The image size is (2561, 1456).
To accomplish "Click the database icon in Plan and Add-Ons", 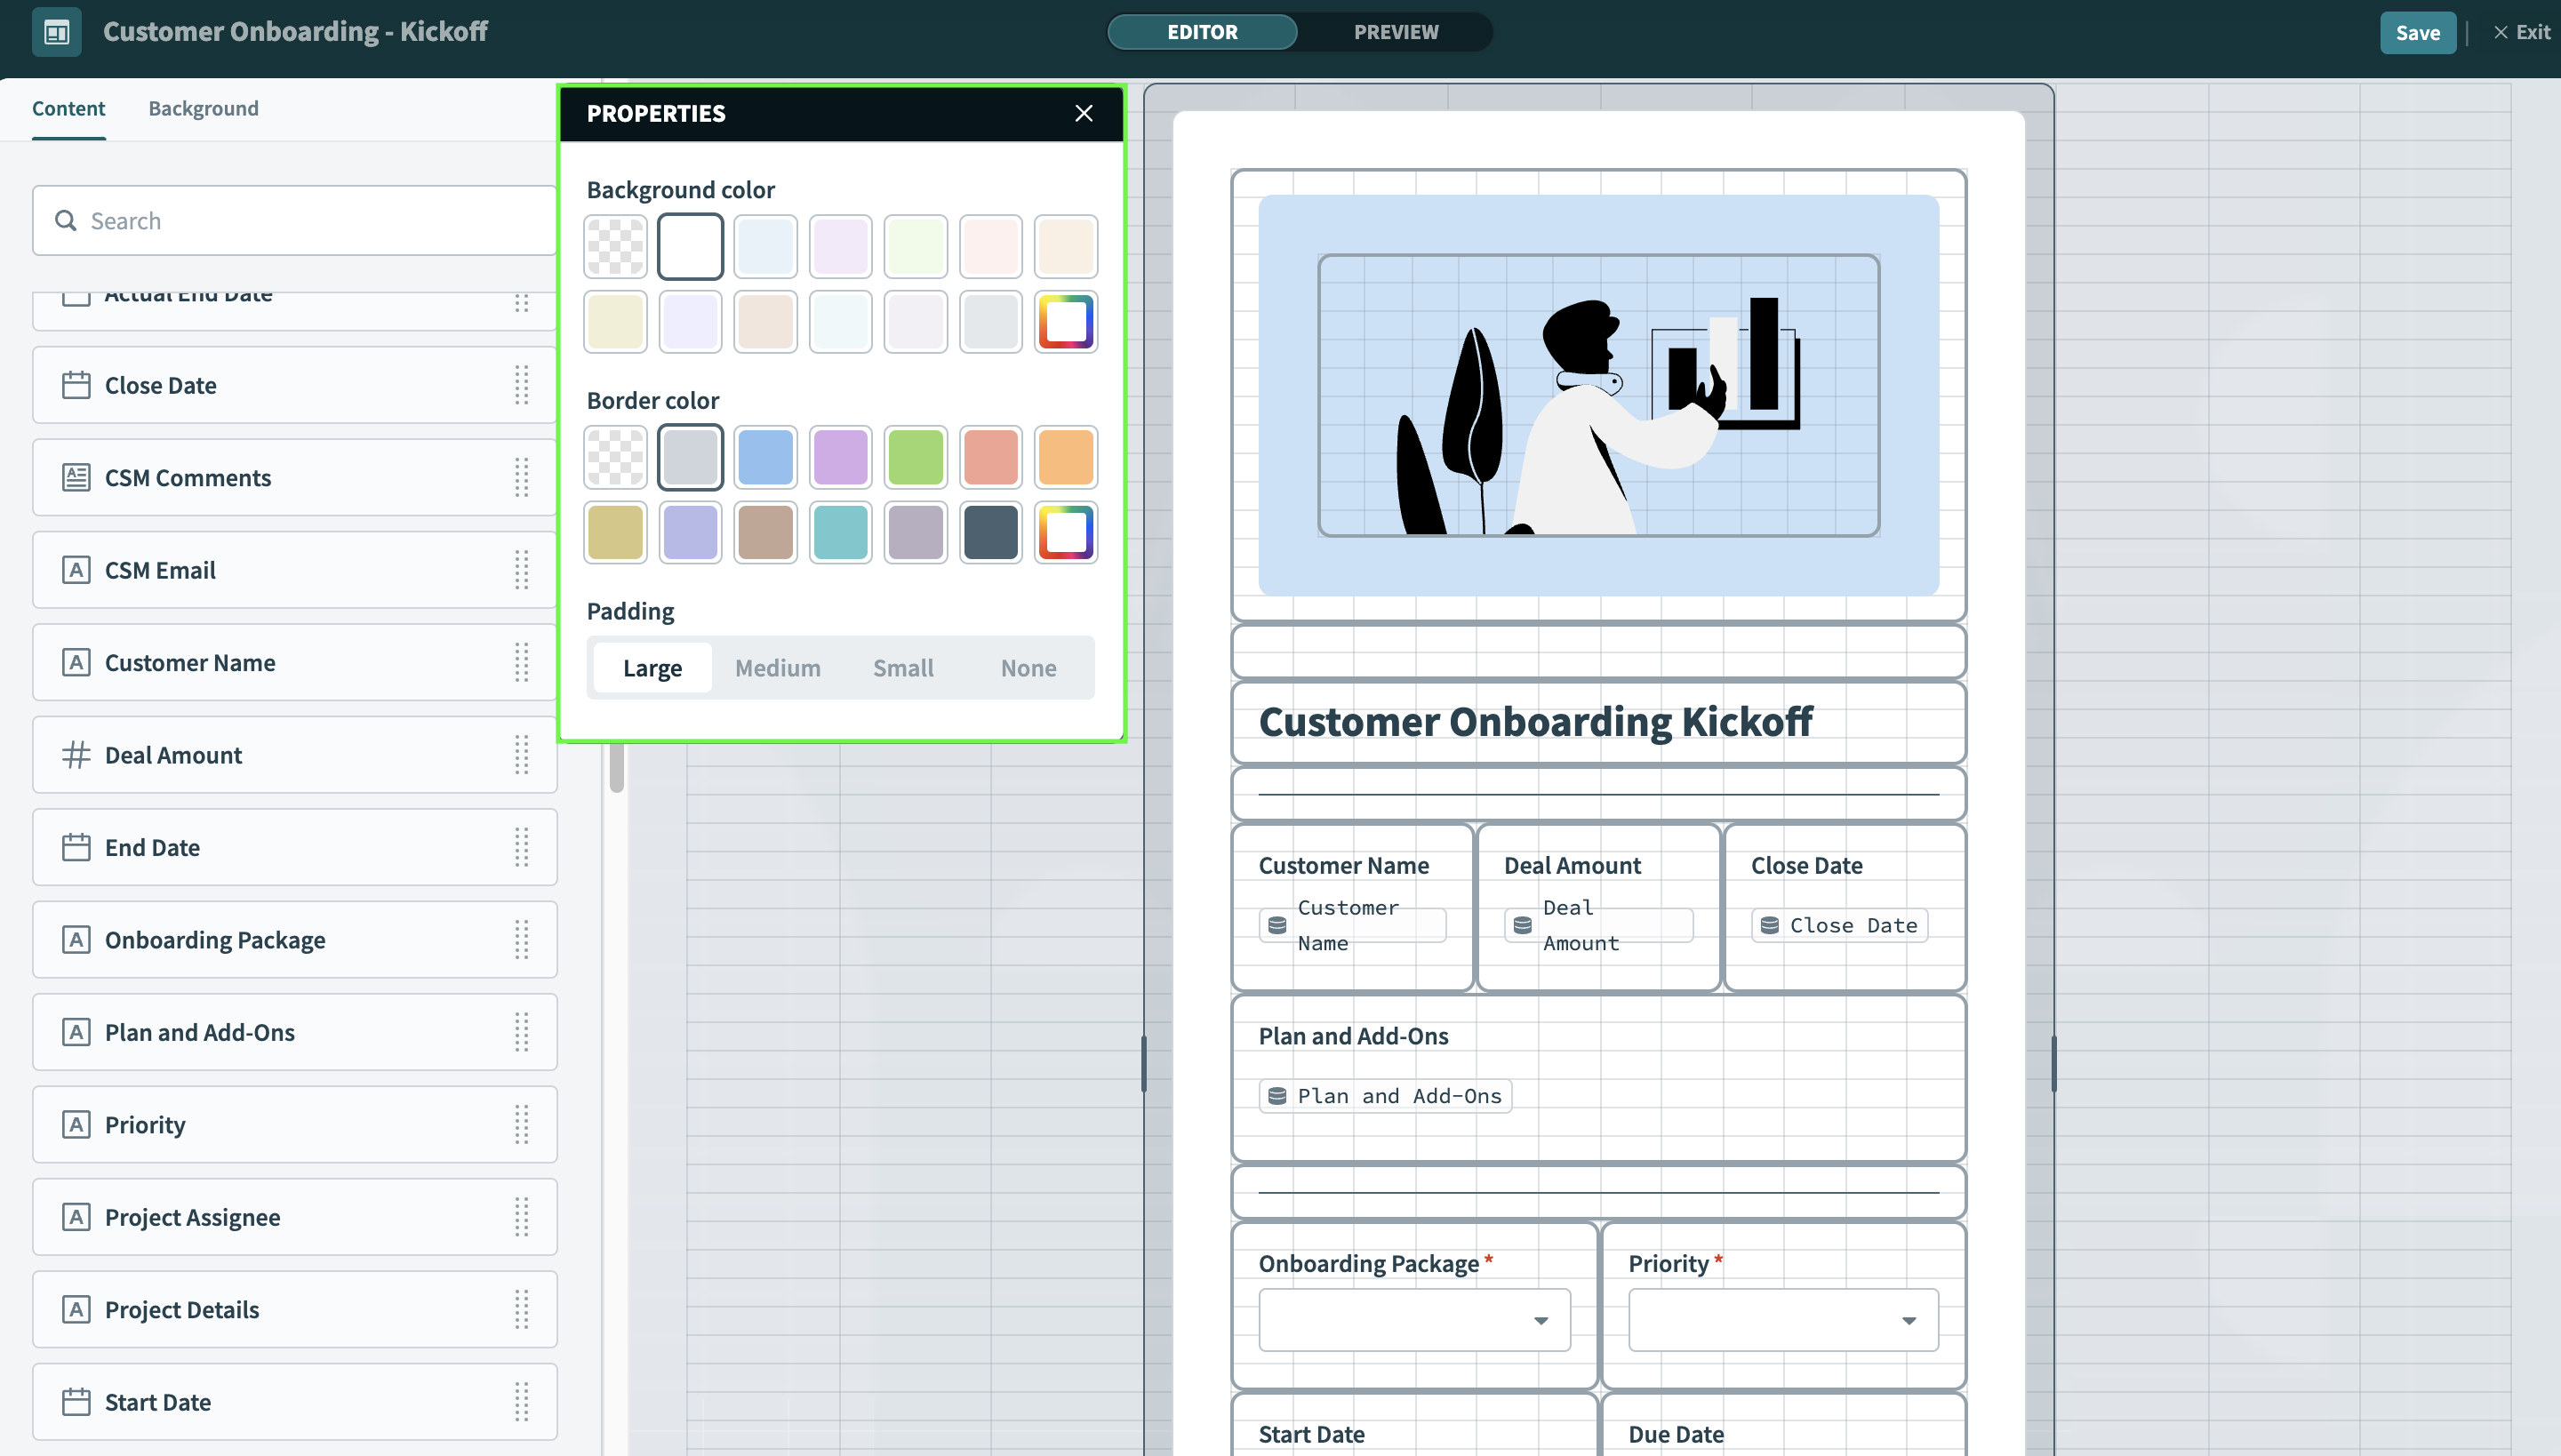I will coord(1277,1096).
